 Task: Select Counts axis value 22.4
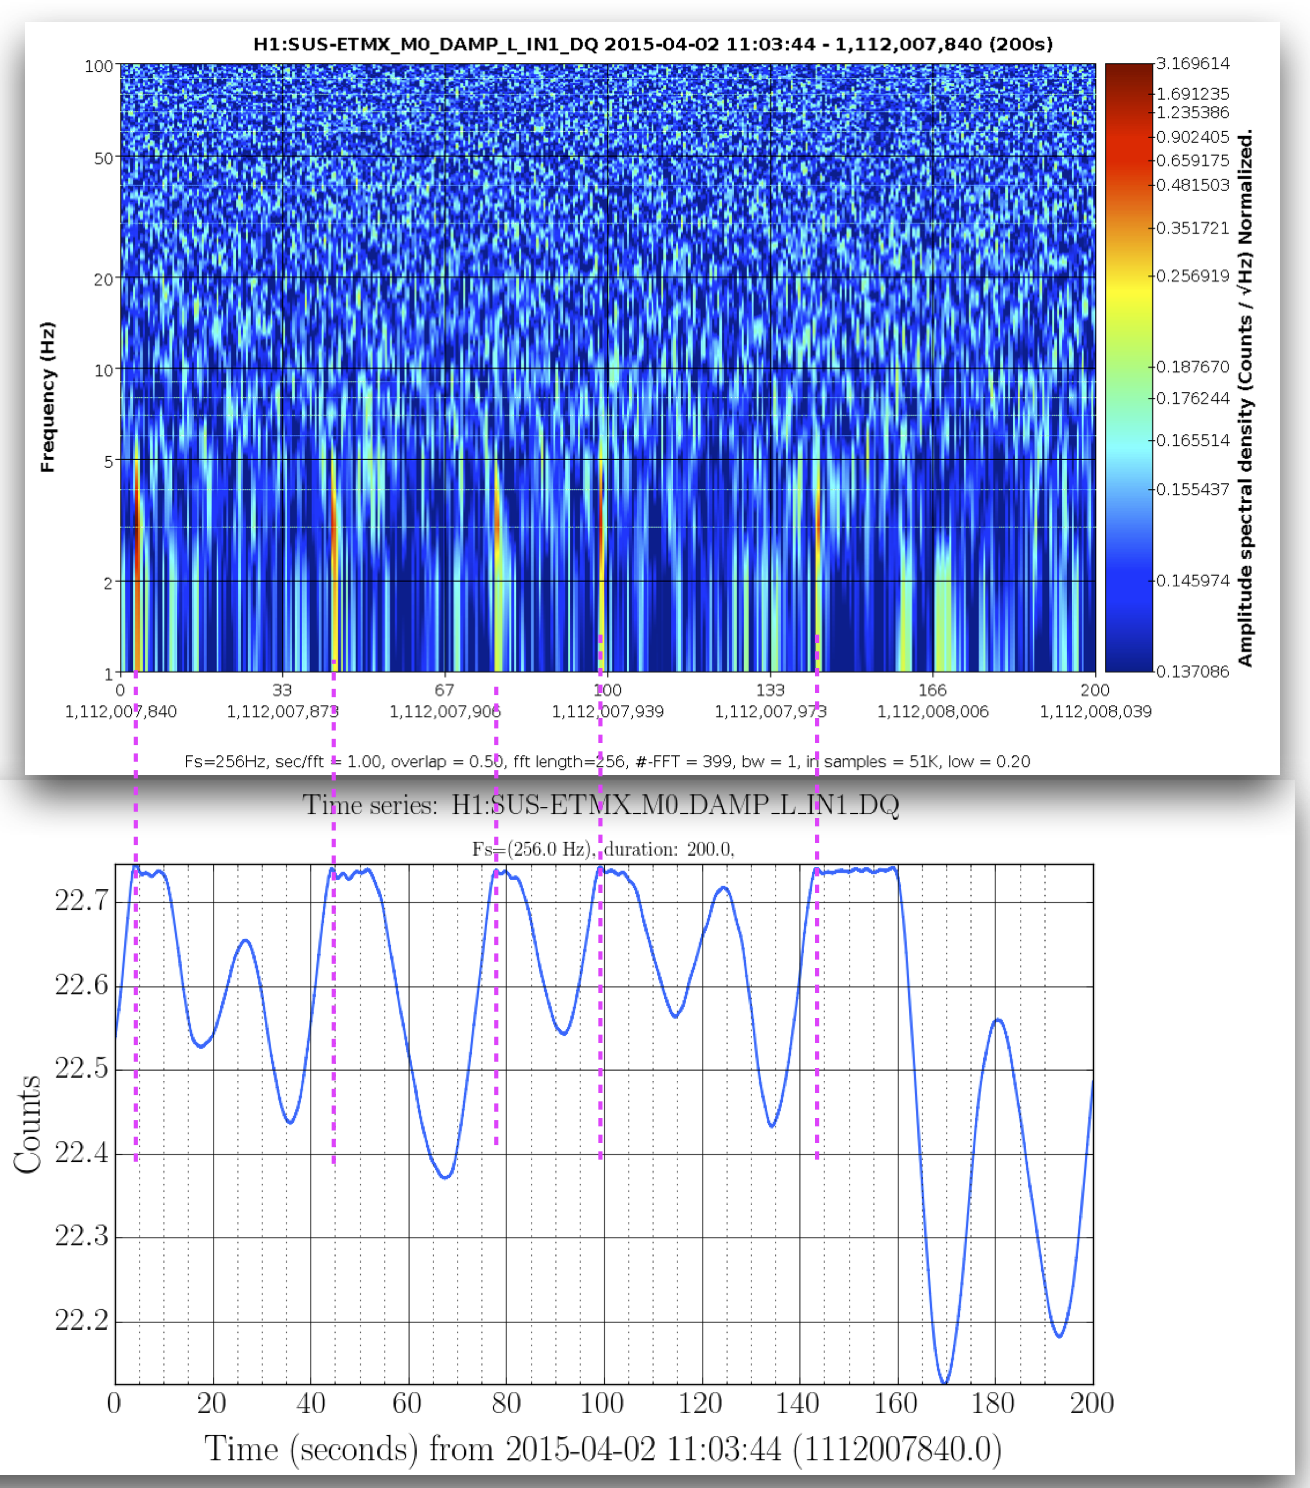click(81, 1153)
